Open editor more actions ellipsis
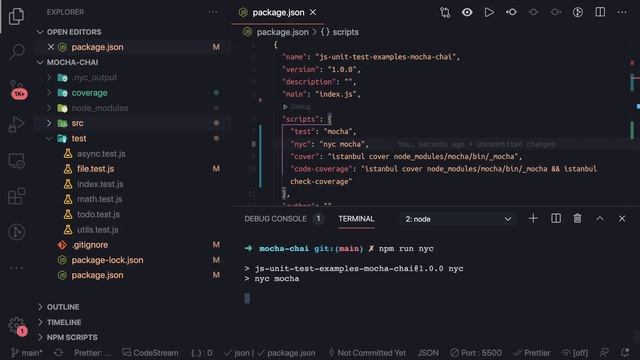Viewport: 640px width, 360px height. (x=622, y=12)
